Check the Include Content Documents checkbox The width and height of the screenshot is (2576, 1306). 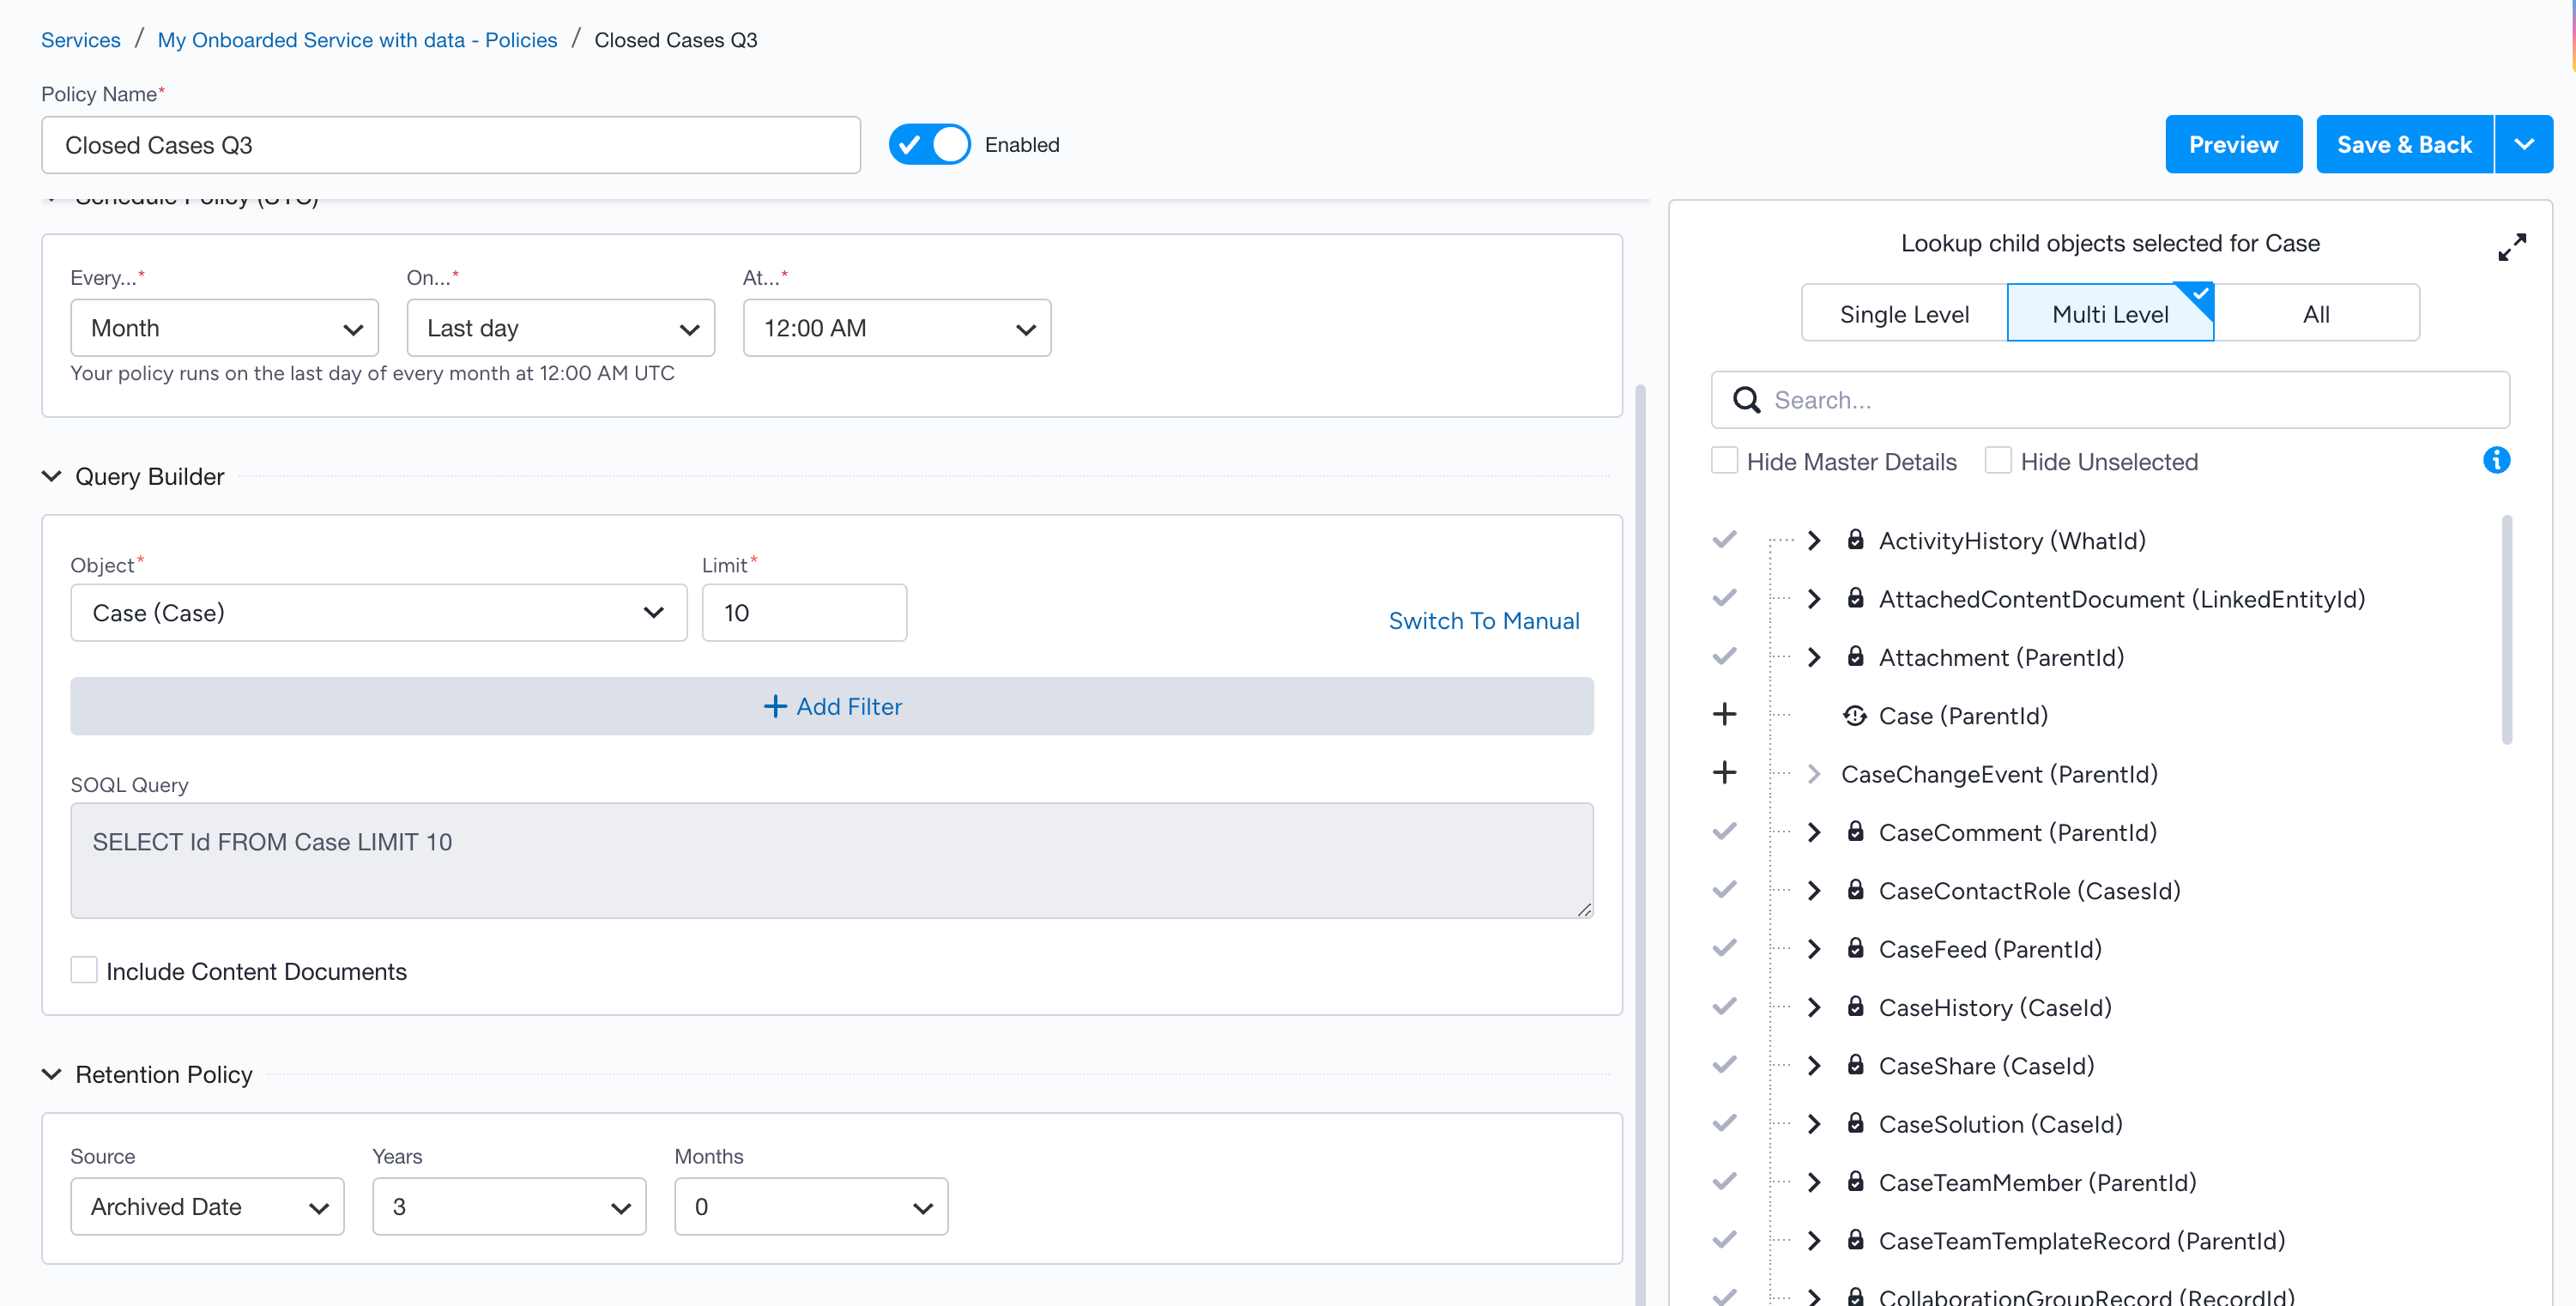click(84, 969)
